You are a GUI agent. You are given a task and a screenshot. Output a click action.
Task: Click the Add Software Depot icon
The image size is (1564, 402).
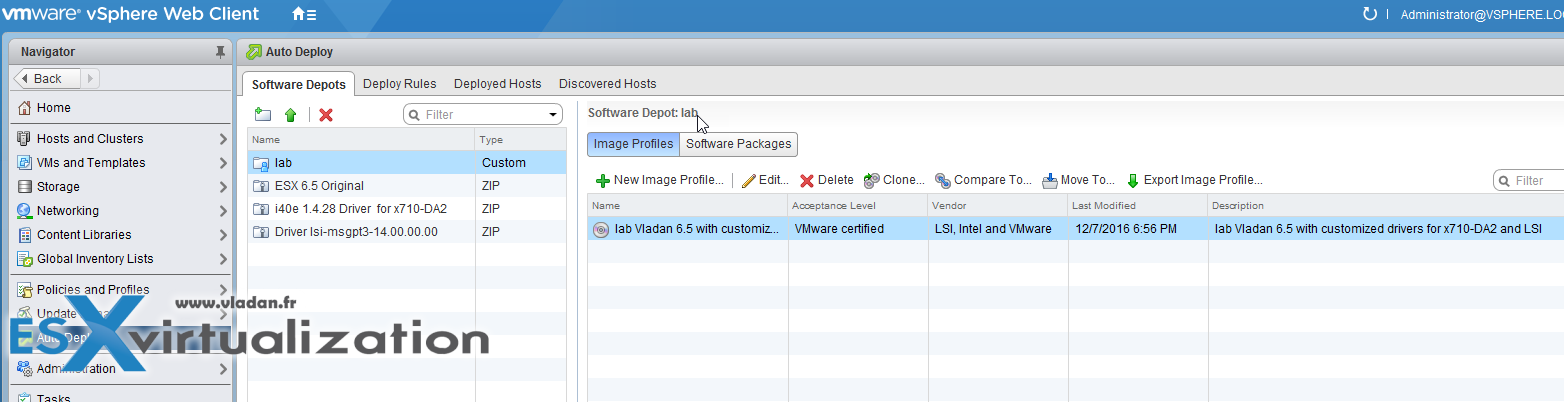tap(263, 115)
